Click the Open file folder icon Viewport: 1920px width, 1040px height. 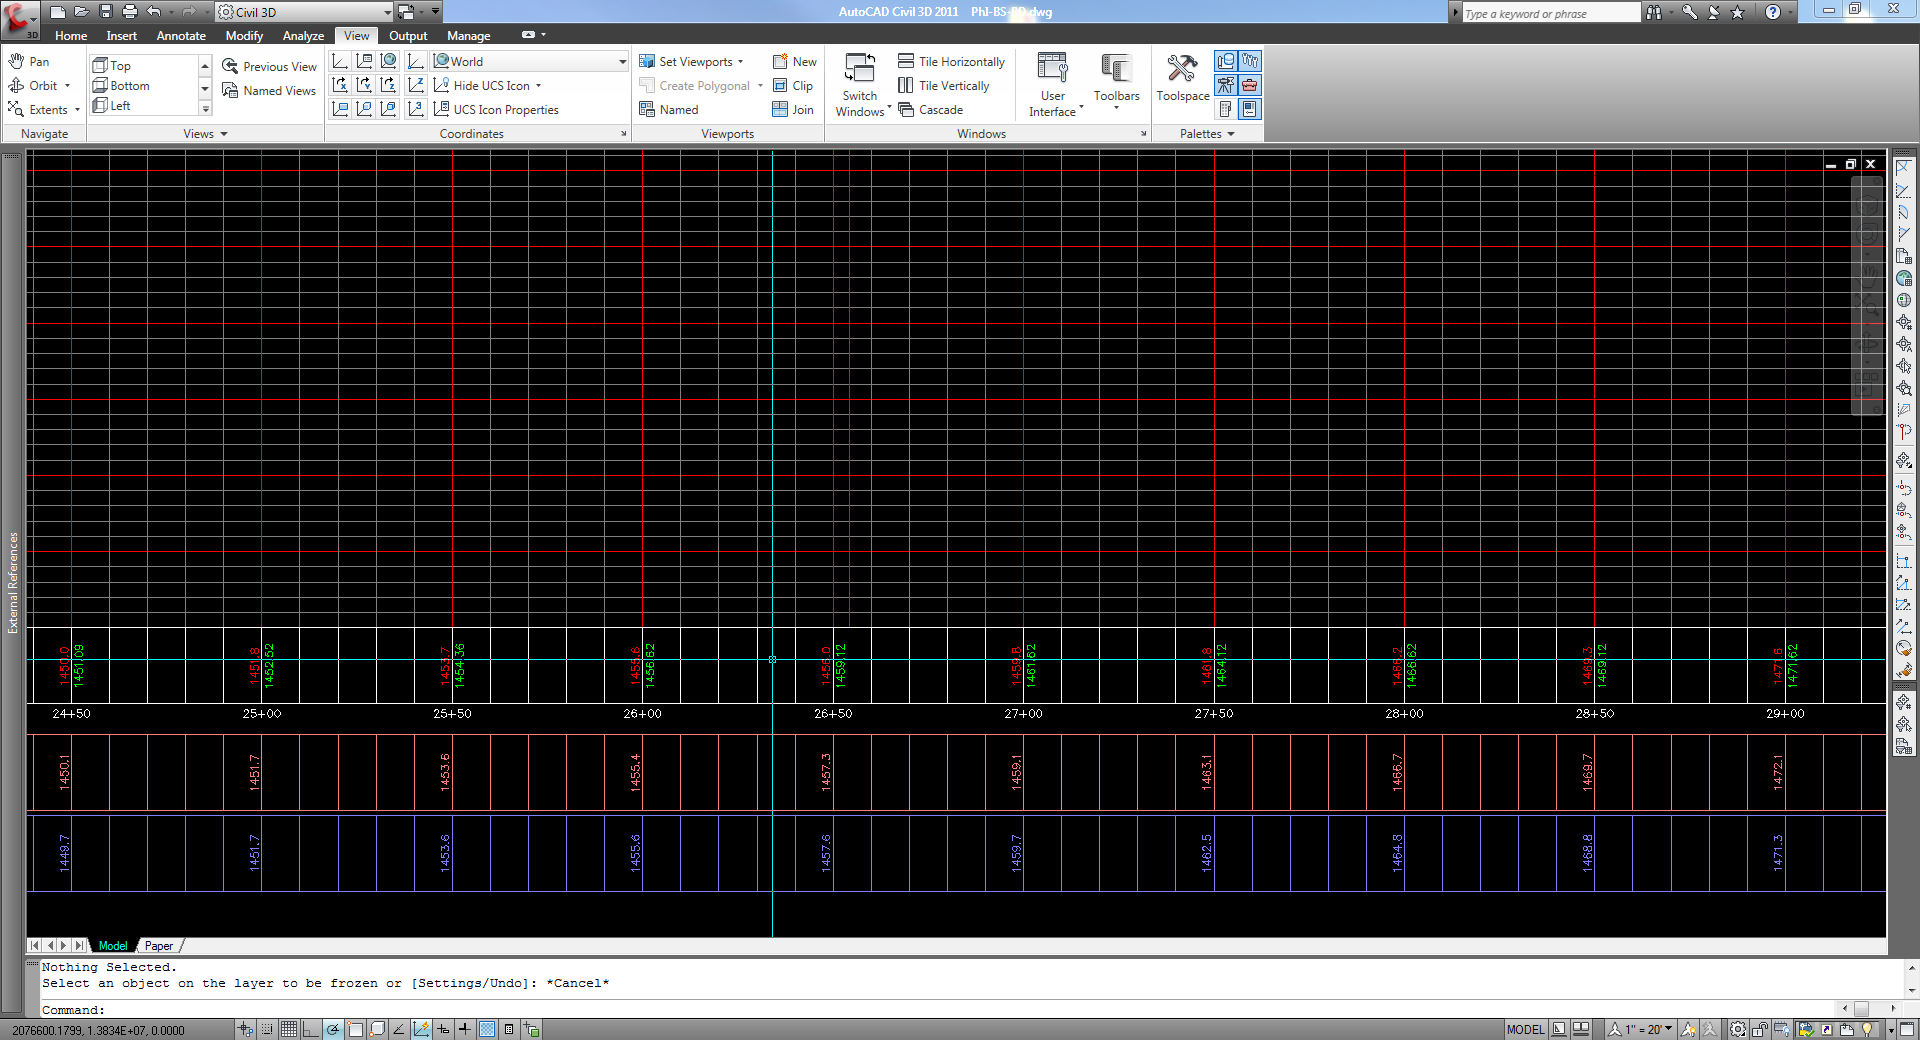pos(81,12)
